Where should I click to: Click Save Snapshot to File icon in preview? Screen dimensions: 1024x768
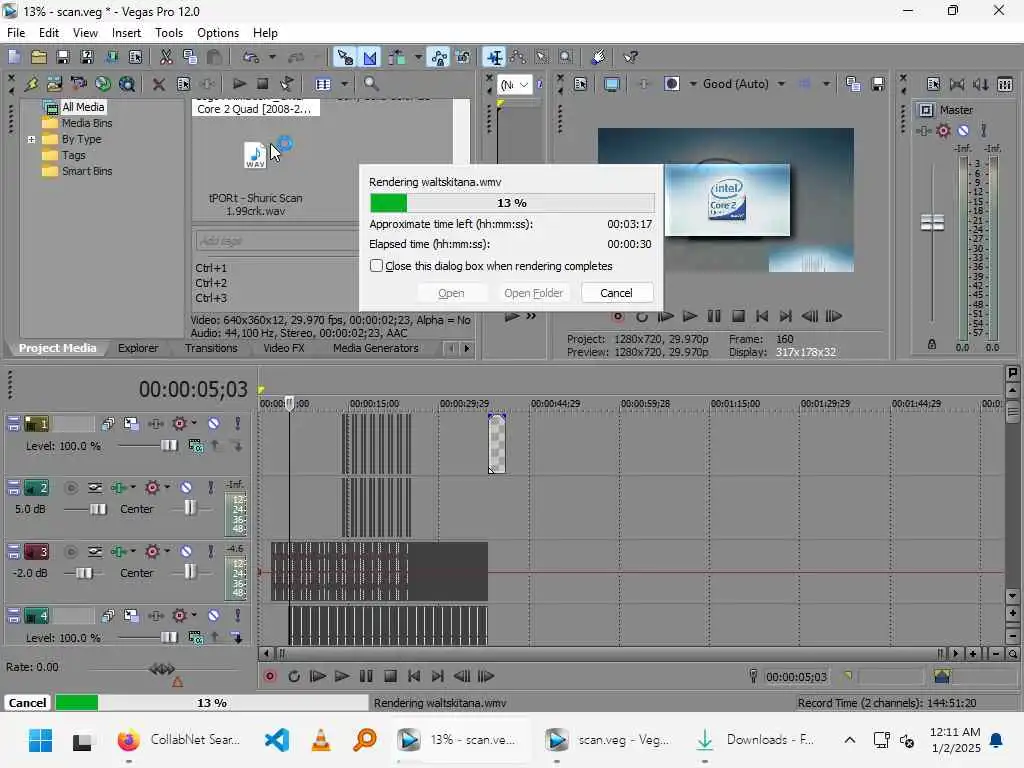pos(878,84)
